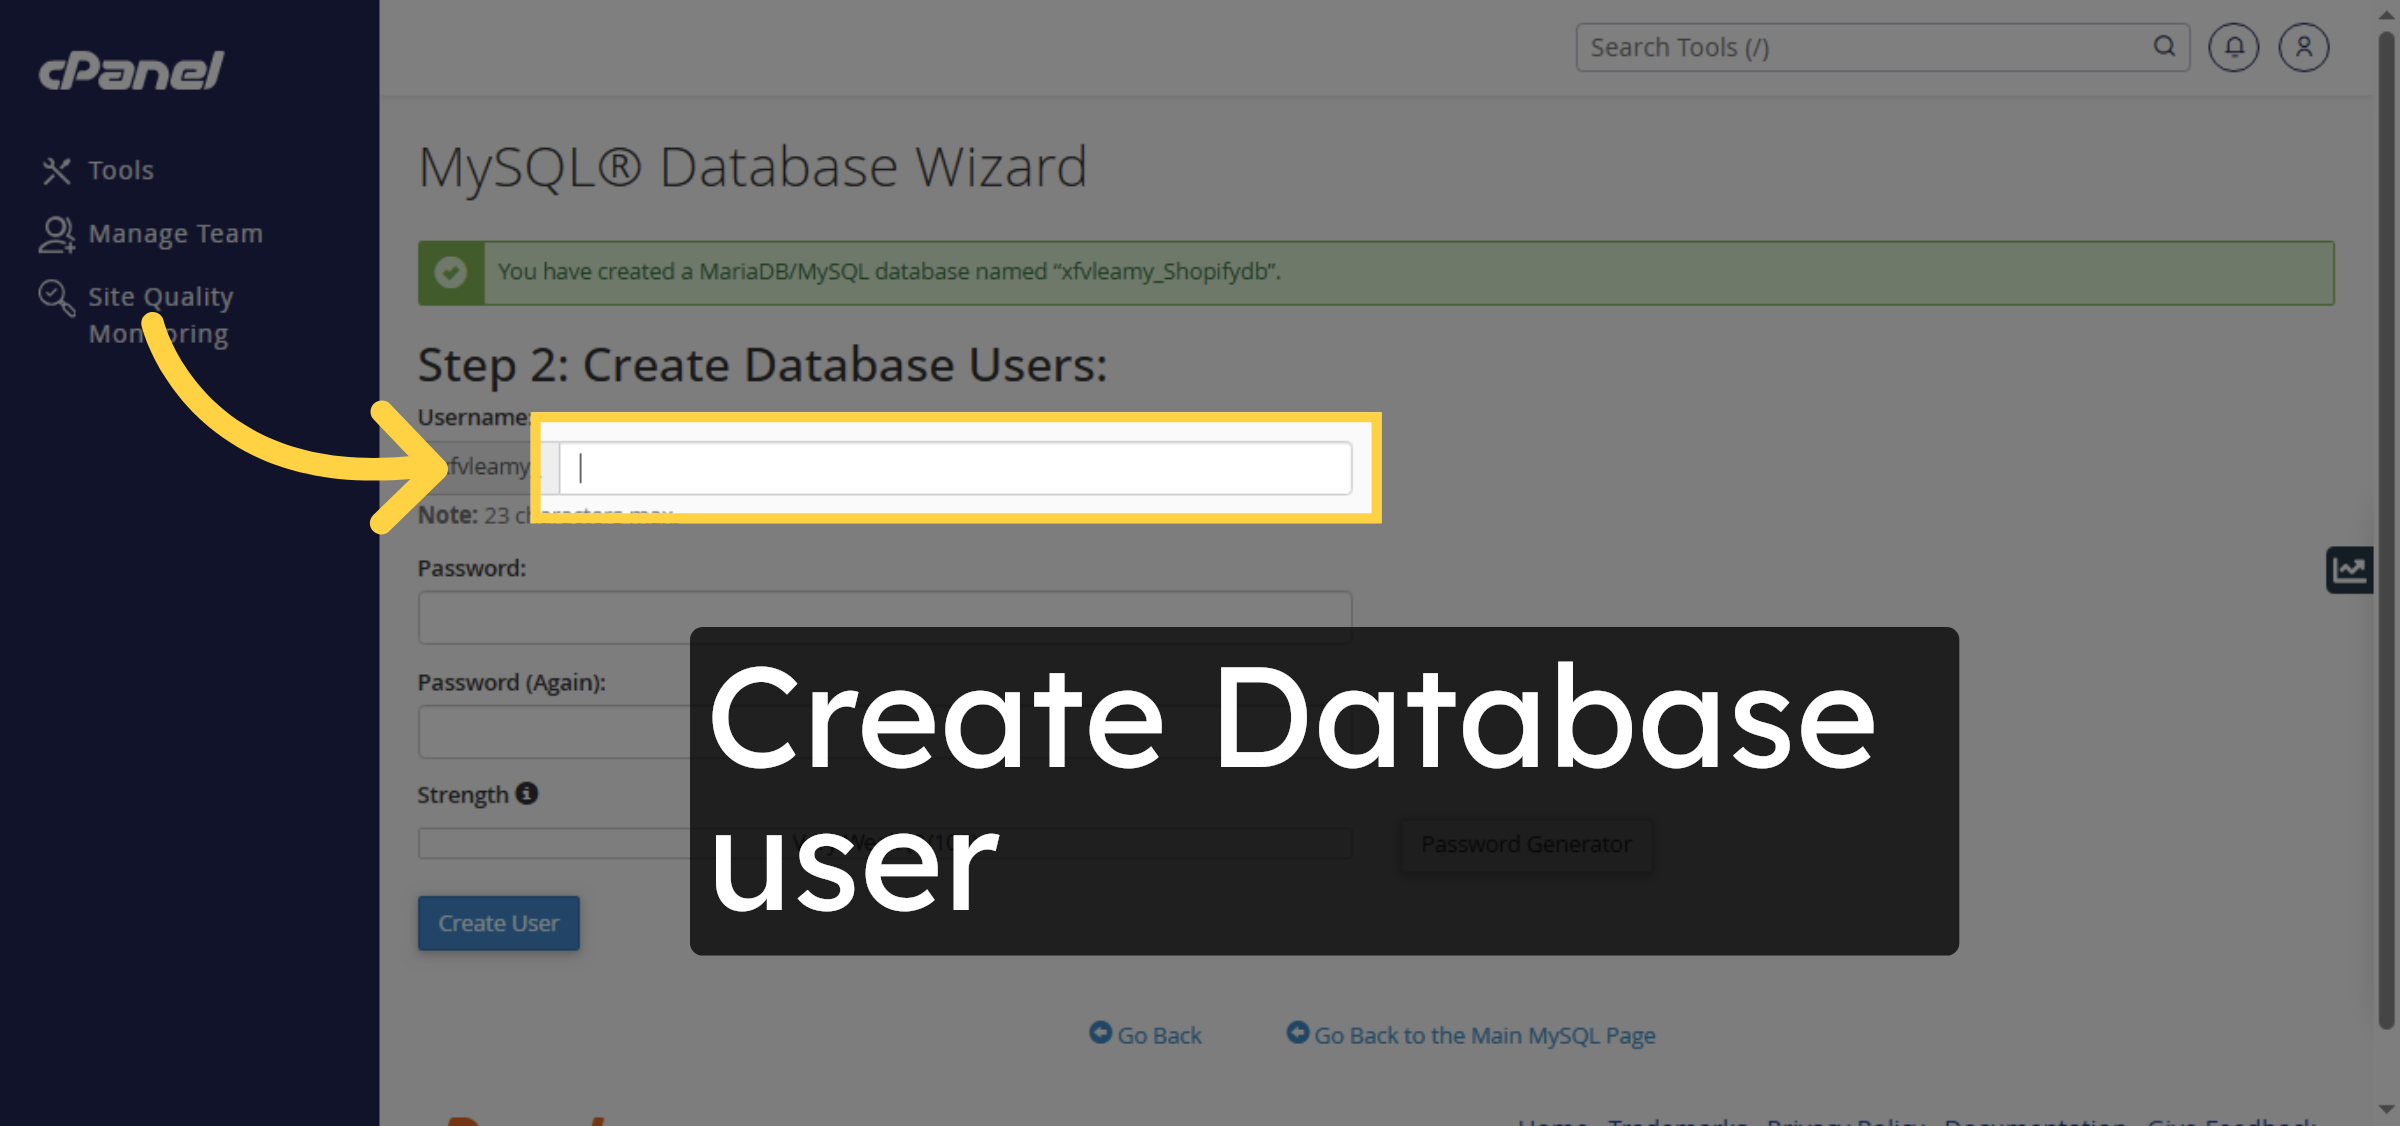The image size is (2400, 1126).
Task: Click the Manage Team people icon
Action: tap(57, 233)
